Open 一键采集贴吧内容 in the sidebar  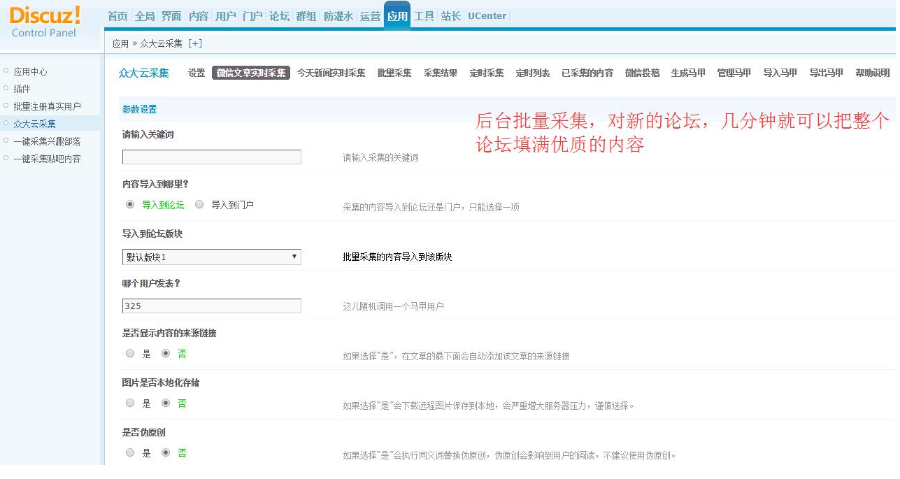[x=47, y=159]
